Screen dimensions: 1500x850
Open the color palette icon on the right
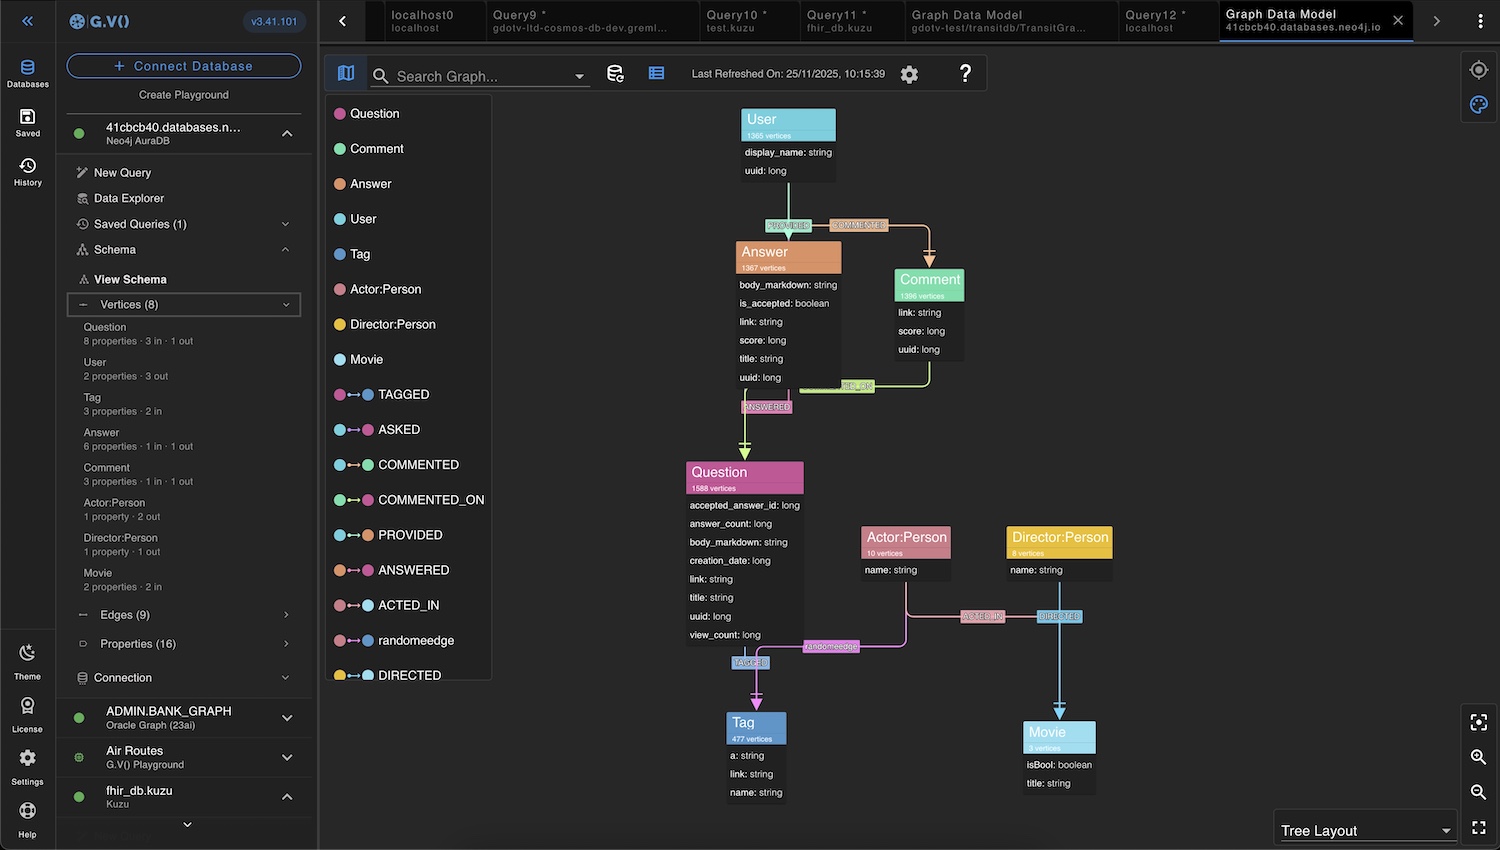coord(1478,104)
